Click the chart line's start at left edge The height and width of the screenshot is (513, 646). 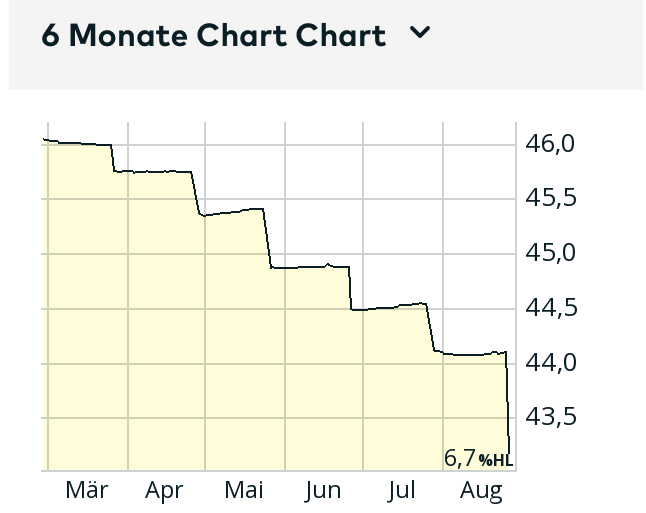point(47,140)
